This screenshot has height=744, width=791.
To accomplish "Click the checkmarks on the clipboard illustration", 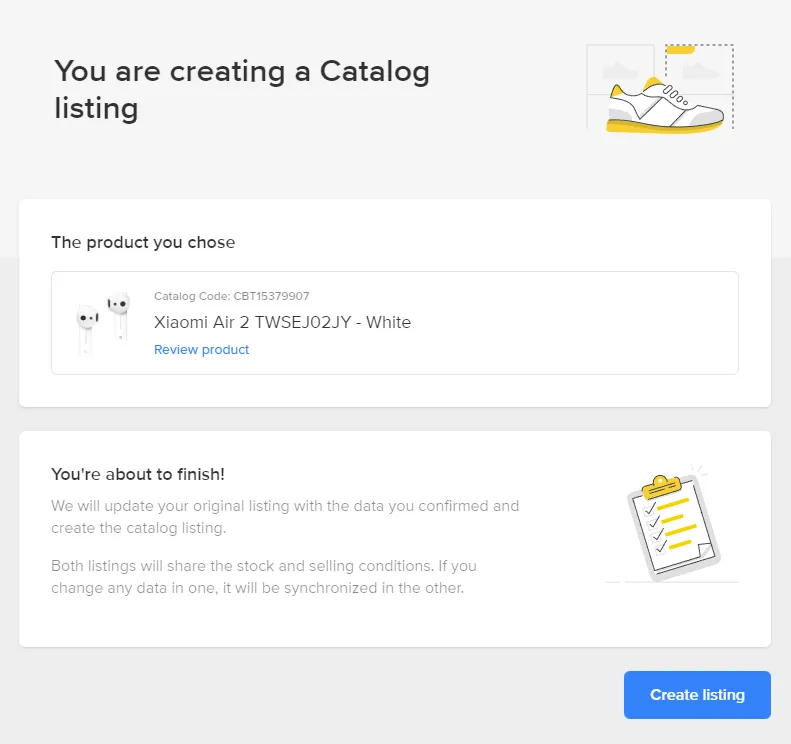I will point(652,520).
